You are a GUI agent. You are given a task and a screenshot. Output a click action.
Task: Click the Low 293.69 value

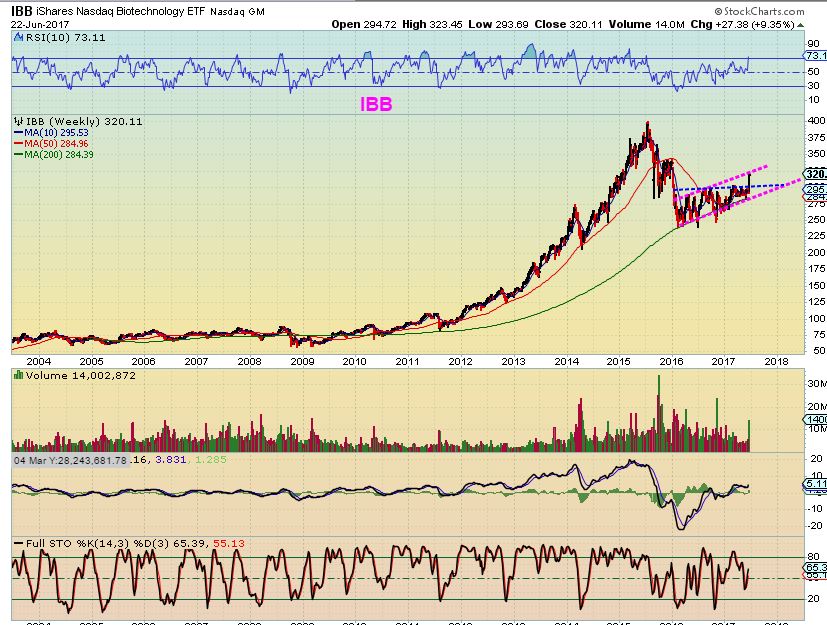coord(498,24)
